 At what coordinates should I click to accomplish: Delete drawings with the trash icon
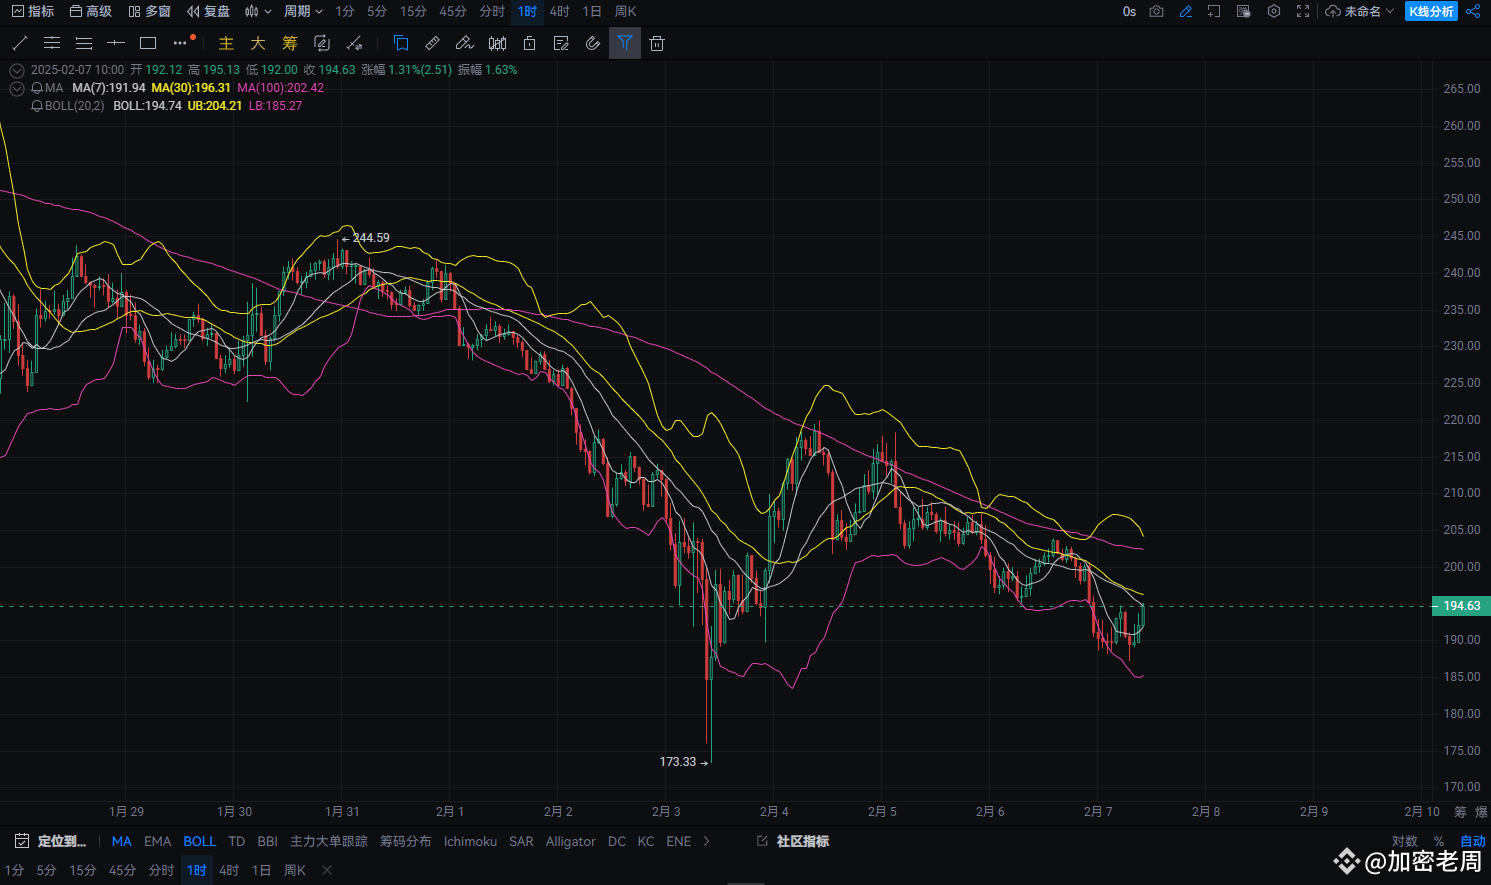click(657, 43)
